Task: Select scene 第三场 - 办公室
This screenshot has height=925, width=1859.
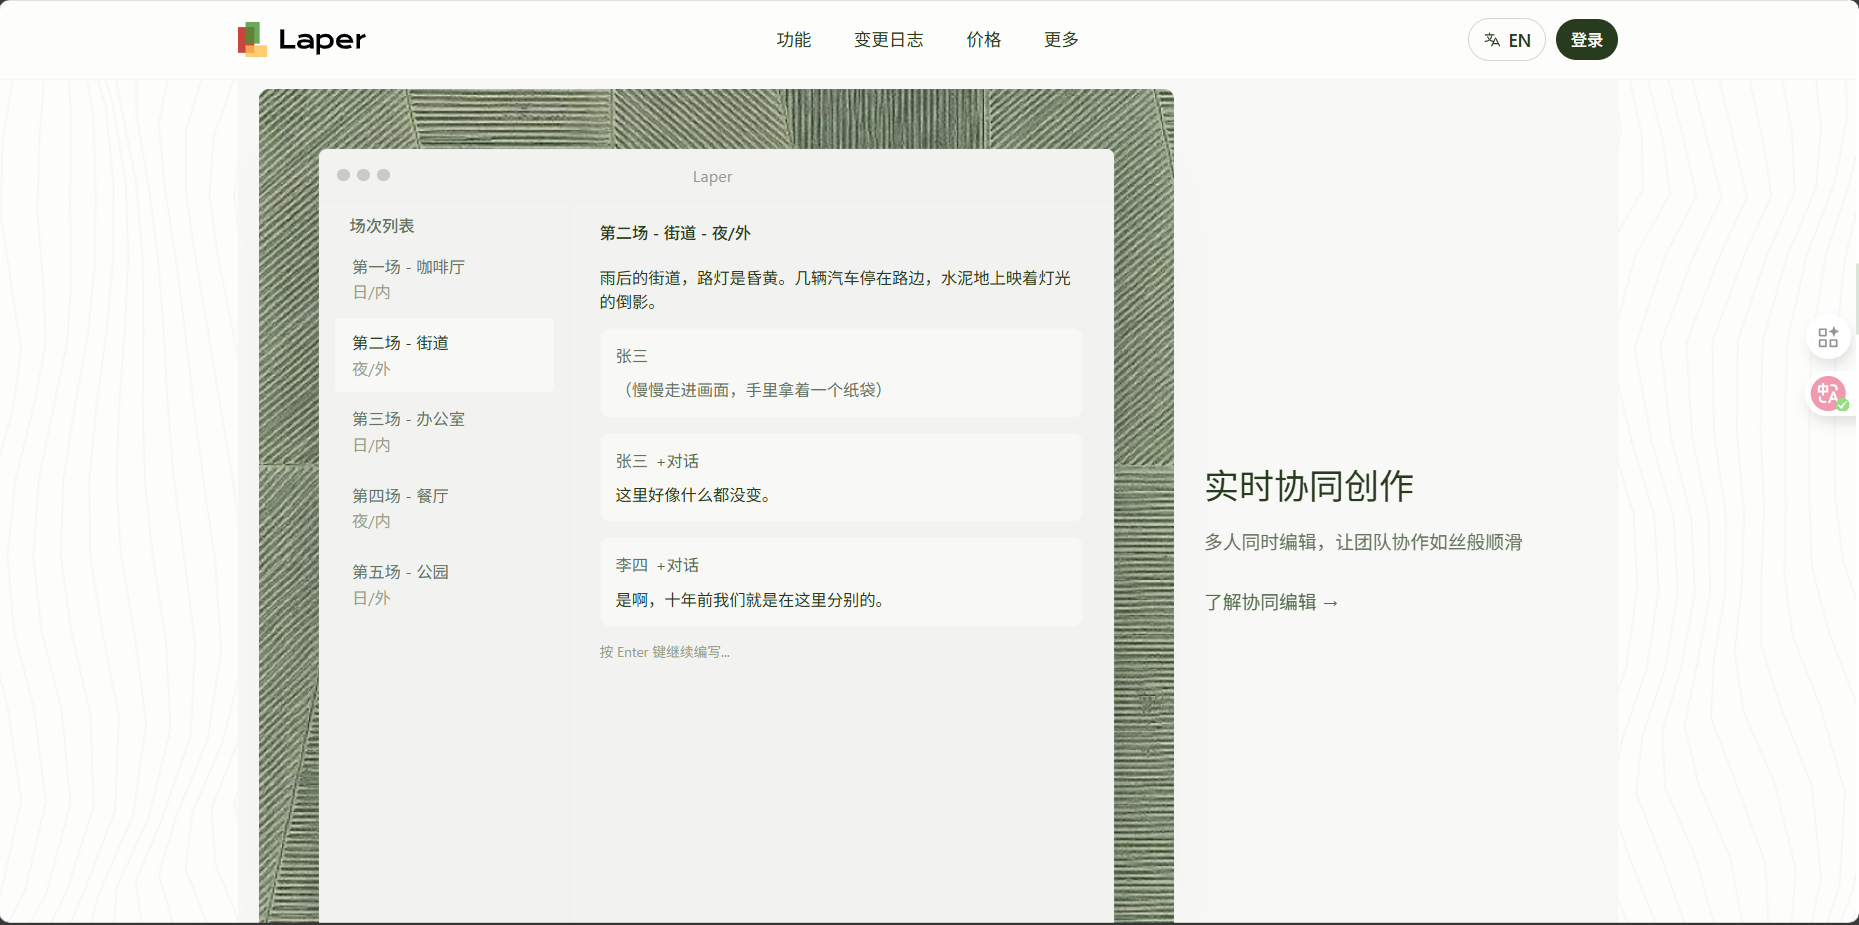Action: tap(444, 432)
